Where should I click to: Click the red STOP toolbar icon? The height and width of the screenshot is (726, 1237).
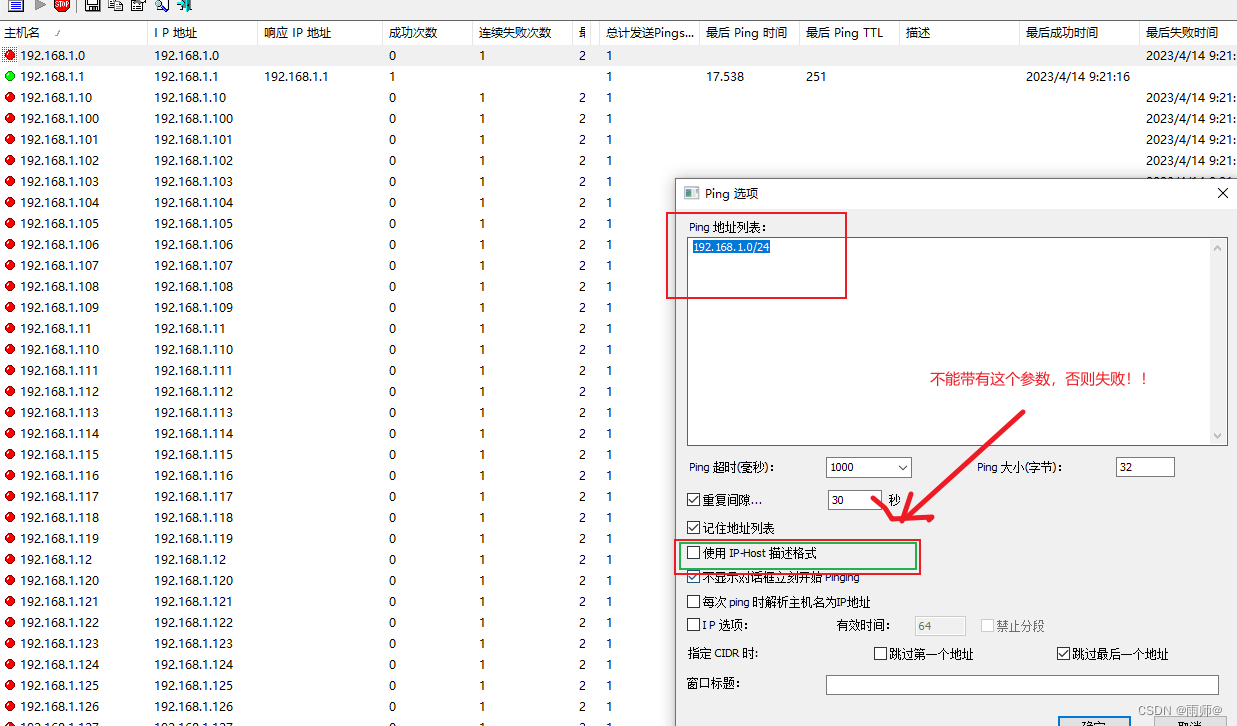pos(61,6)
